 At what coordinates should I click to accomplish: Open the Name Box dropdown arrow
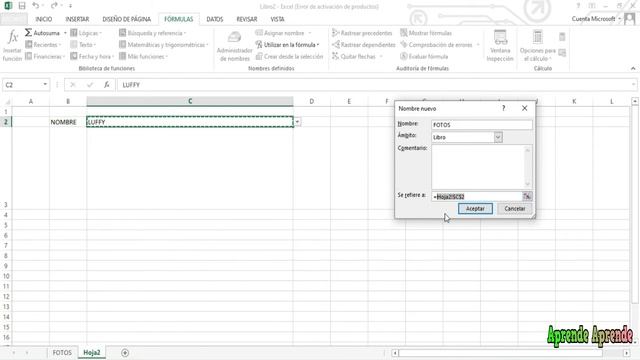[45, 84]
